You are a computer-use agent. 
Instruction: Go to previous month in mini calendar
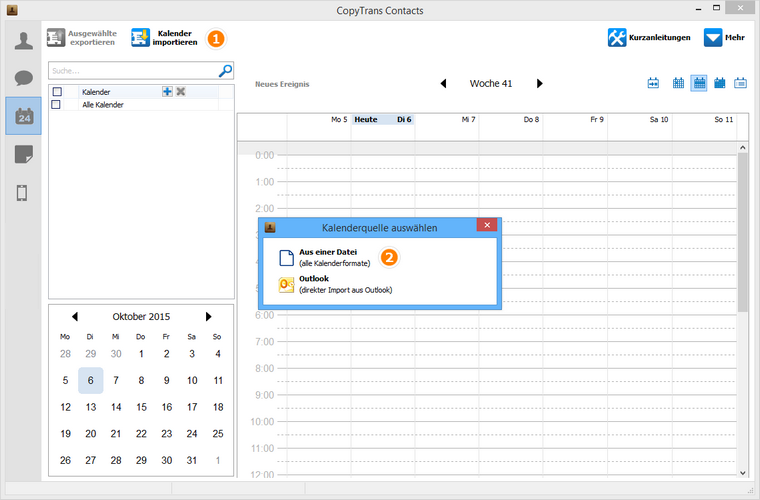coord(75,316)
